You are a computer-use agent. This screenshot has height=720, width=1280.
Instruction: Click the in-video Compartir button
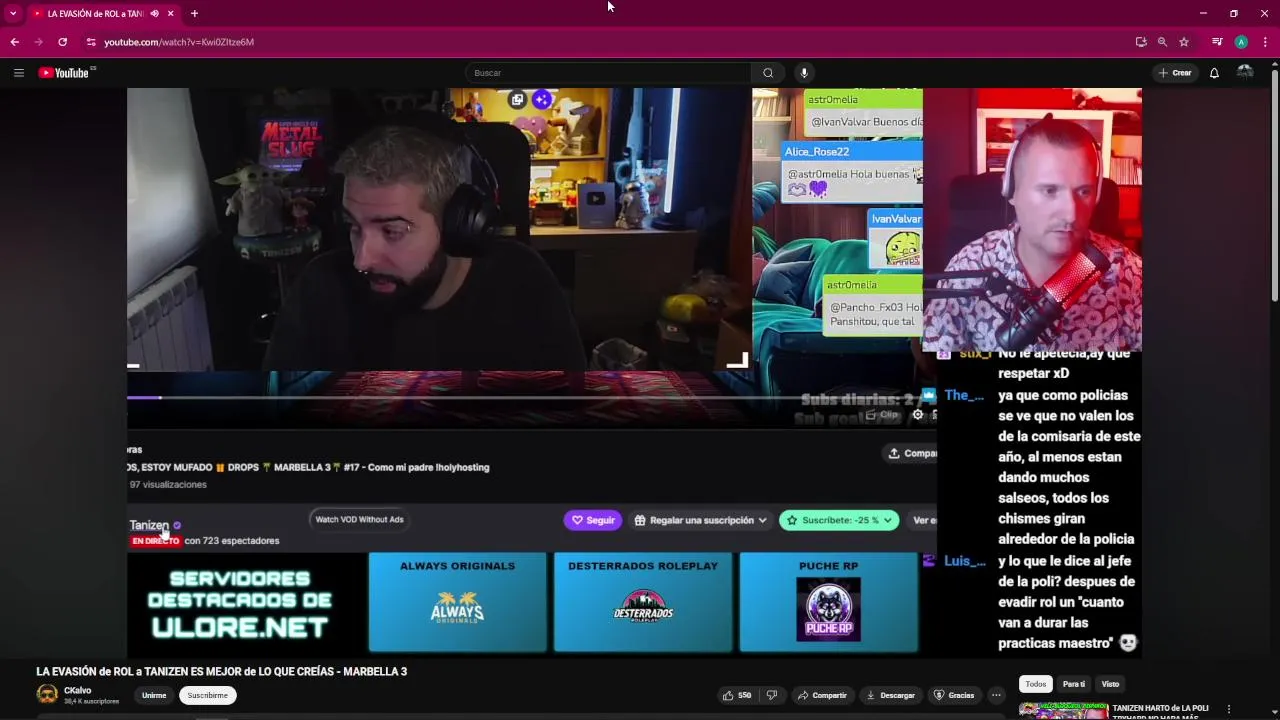(x=913, y=453)
